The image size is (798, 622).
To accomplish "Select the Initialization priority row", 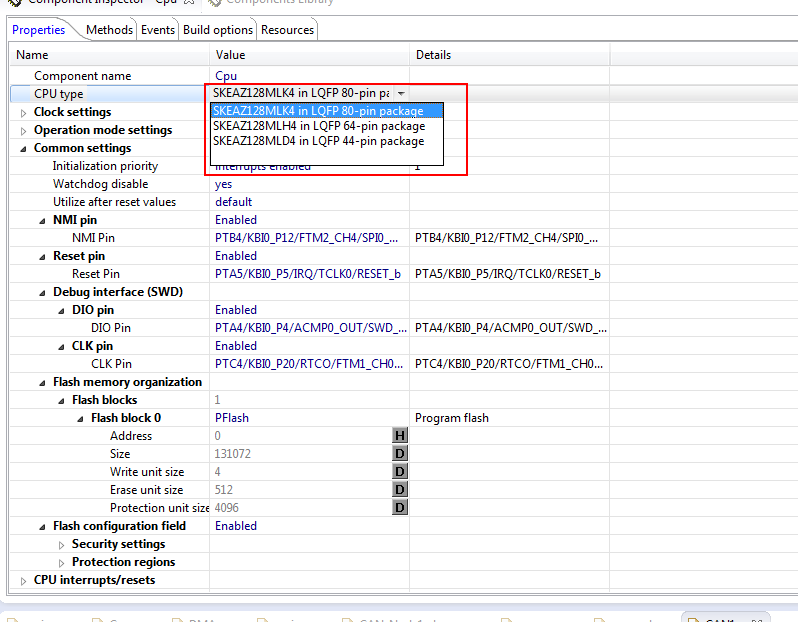I will tap(105, 166).
